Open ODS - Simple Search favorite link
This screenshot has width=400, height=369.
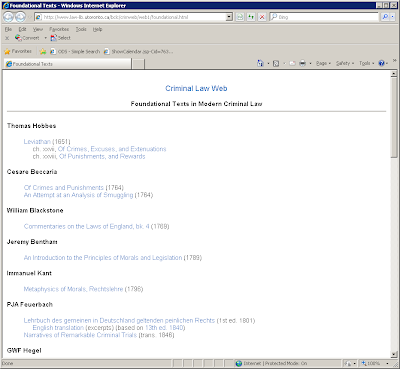[75, 51]
